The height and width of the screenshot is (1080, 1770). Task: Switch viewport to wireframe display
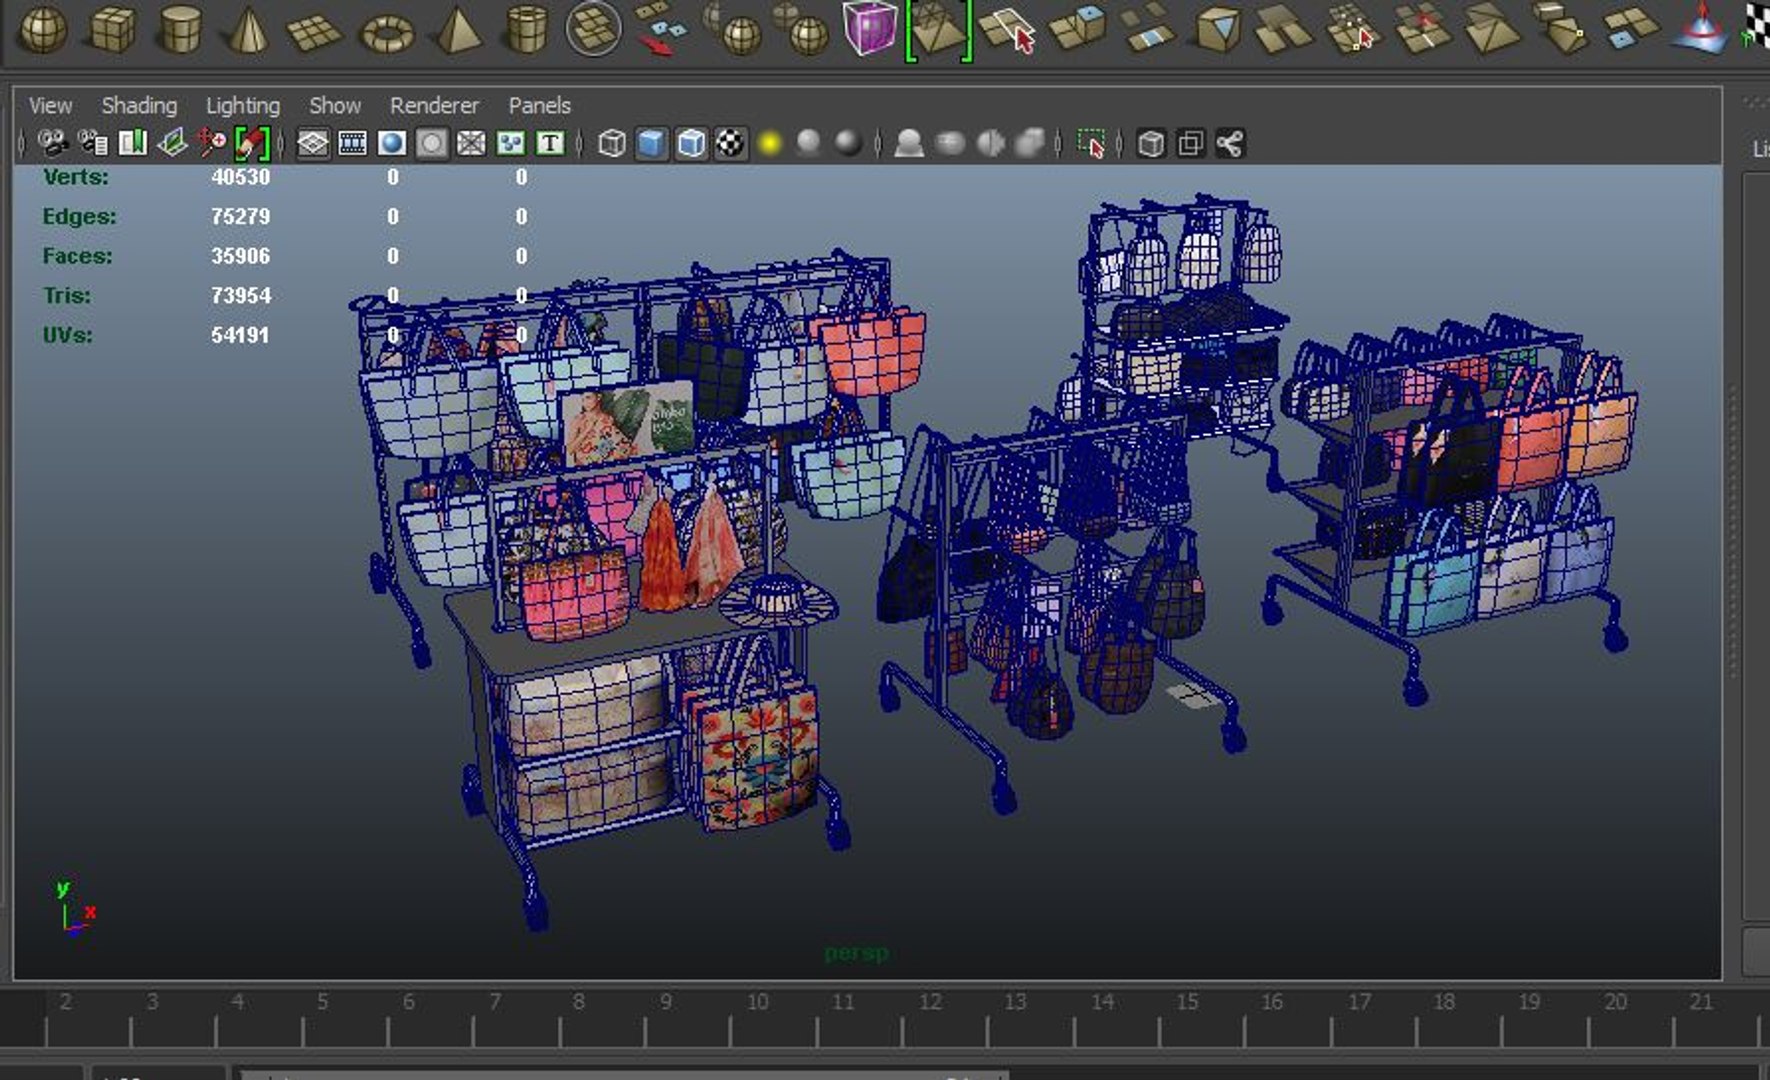coord(612,144)
